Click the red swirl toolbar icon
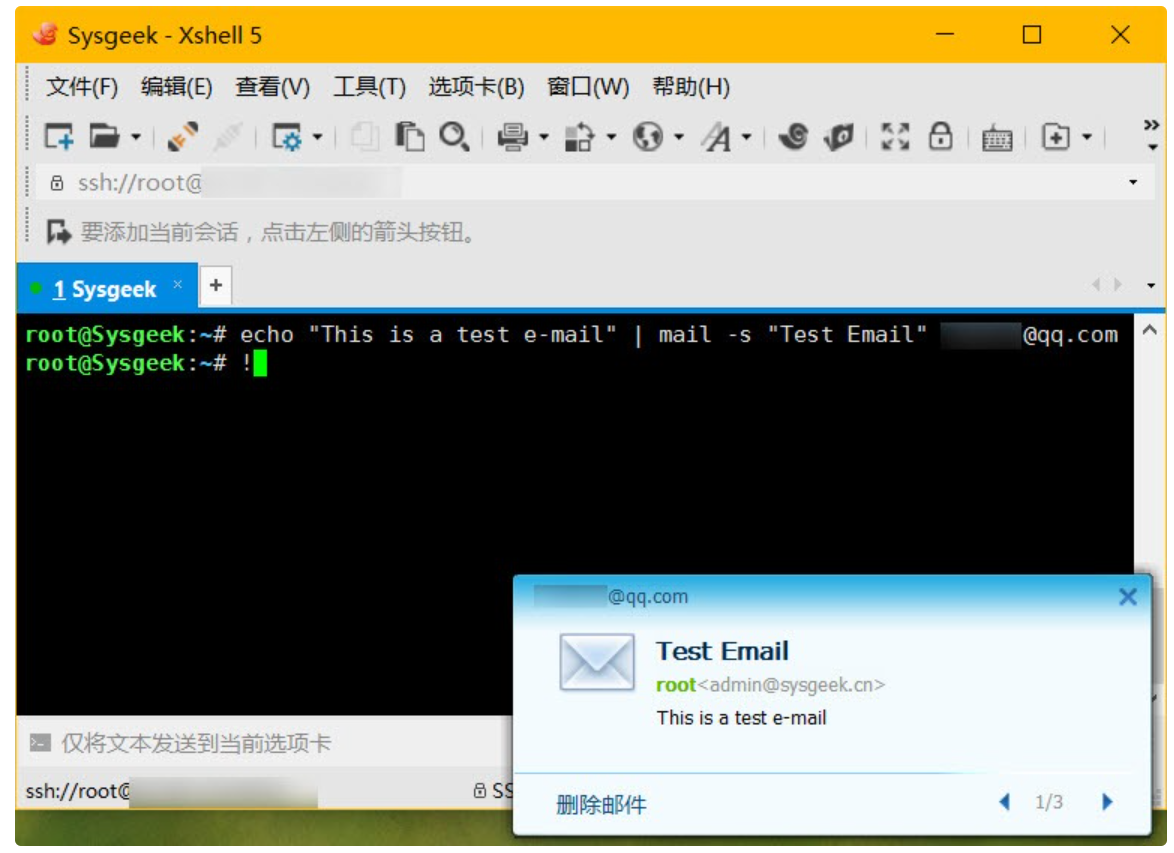This screenshot has width=1174, height=853. coord(793,136)
